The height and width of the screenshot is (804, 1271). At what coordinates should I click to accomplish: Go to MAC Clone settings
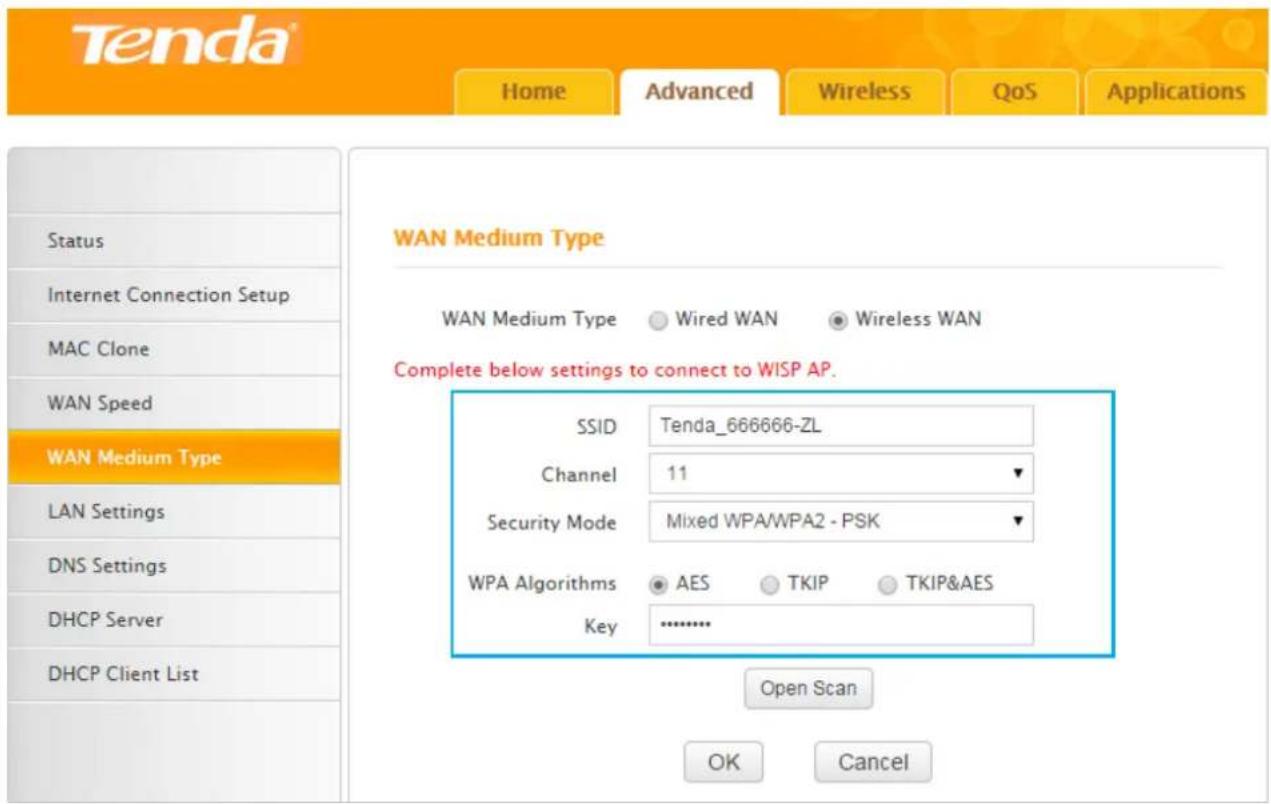174,349
